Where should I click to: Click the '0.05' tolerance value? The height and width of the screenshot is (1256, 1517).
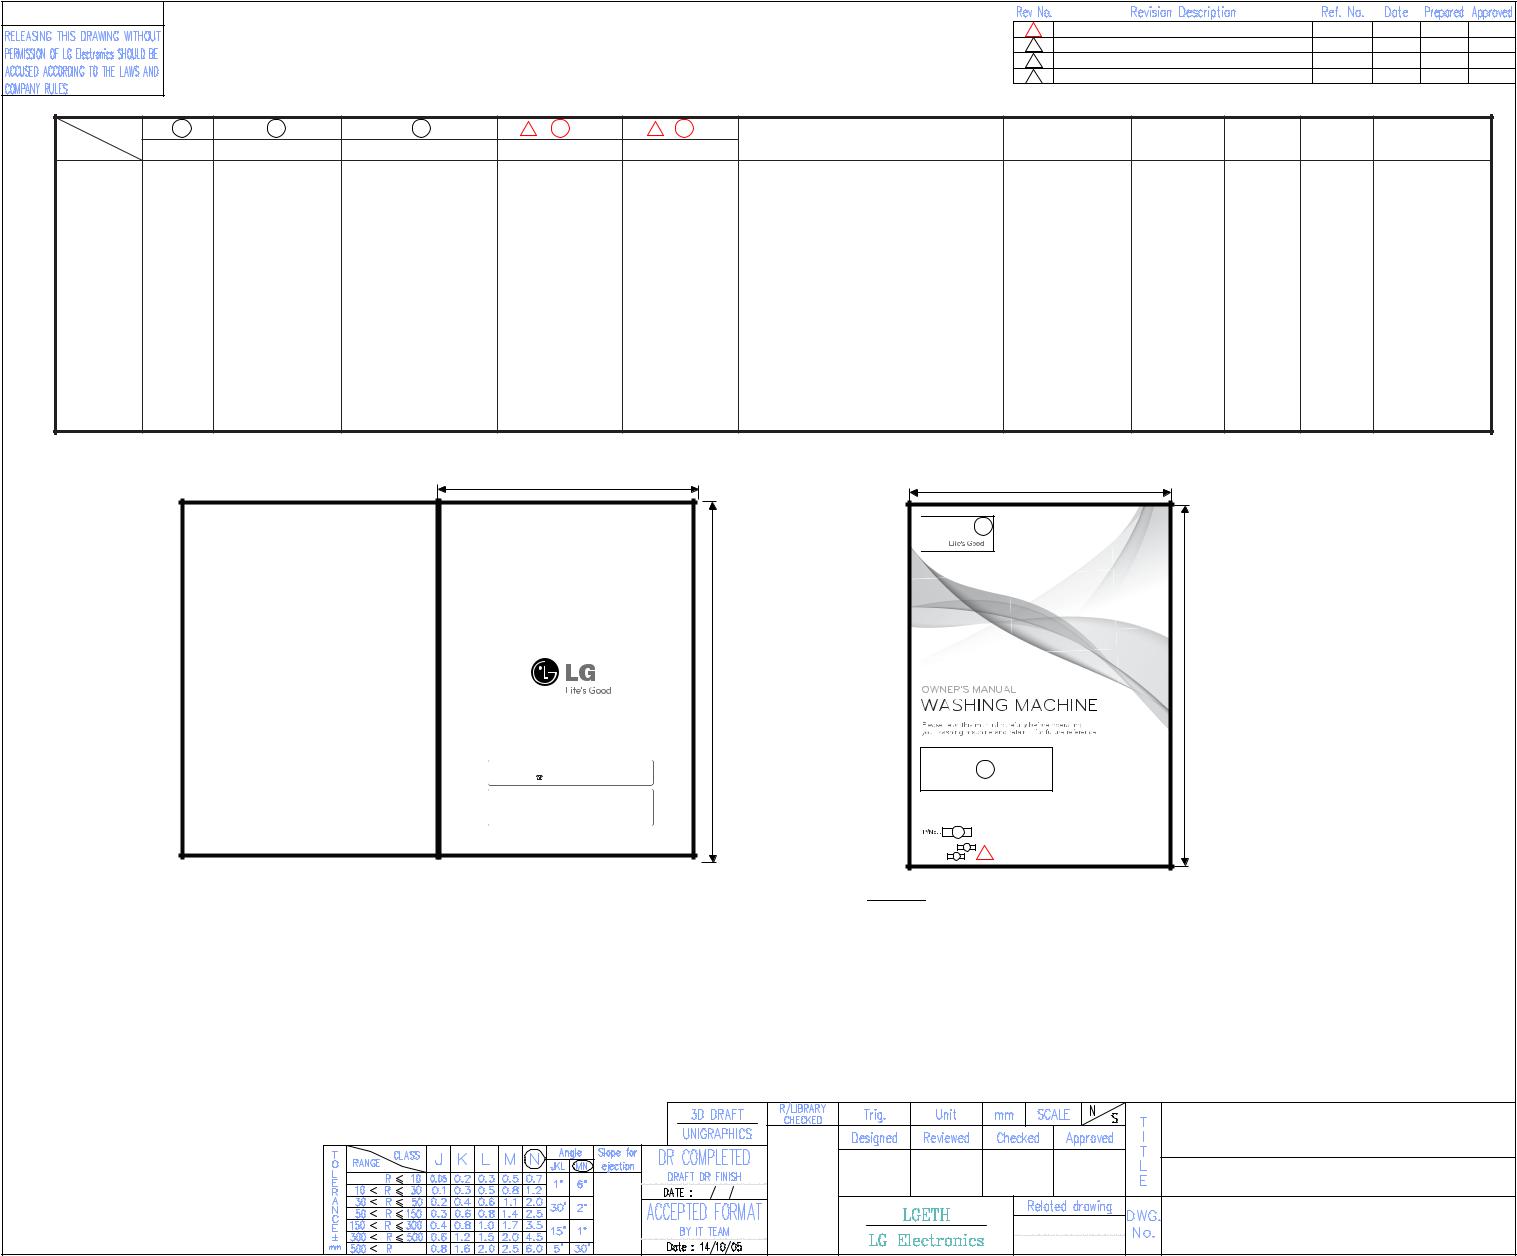(x=438, y=1179)
